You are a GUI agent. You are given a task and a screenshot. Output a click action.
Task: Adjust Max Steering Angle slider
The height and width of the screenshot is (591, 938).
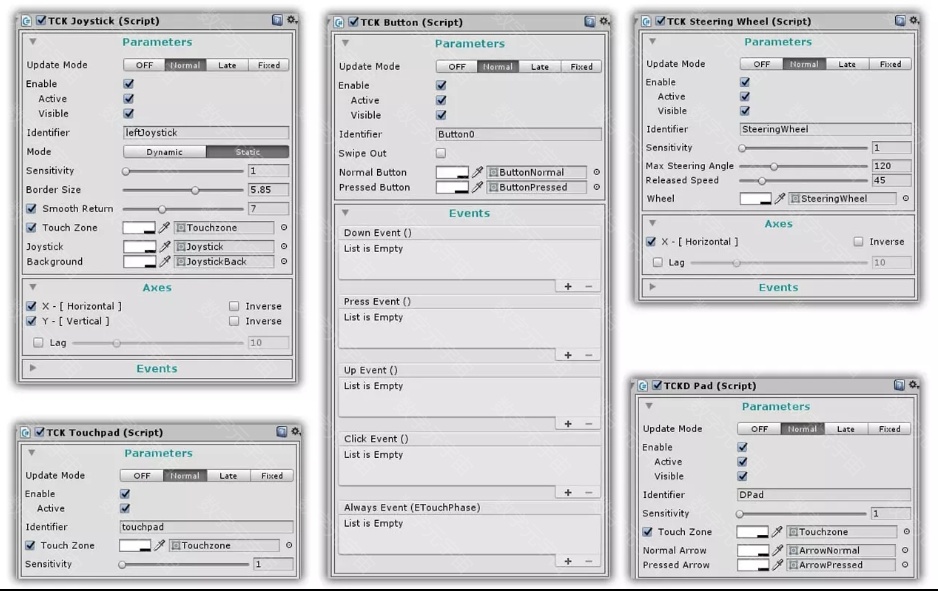pyautogui.click(x=803, y=166)
